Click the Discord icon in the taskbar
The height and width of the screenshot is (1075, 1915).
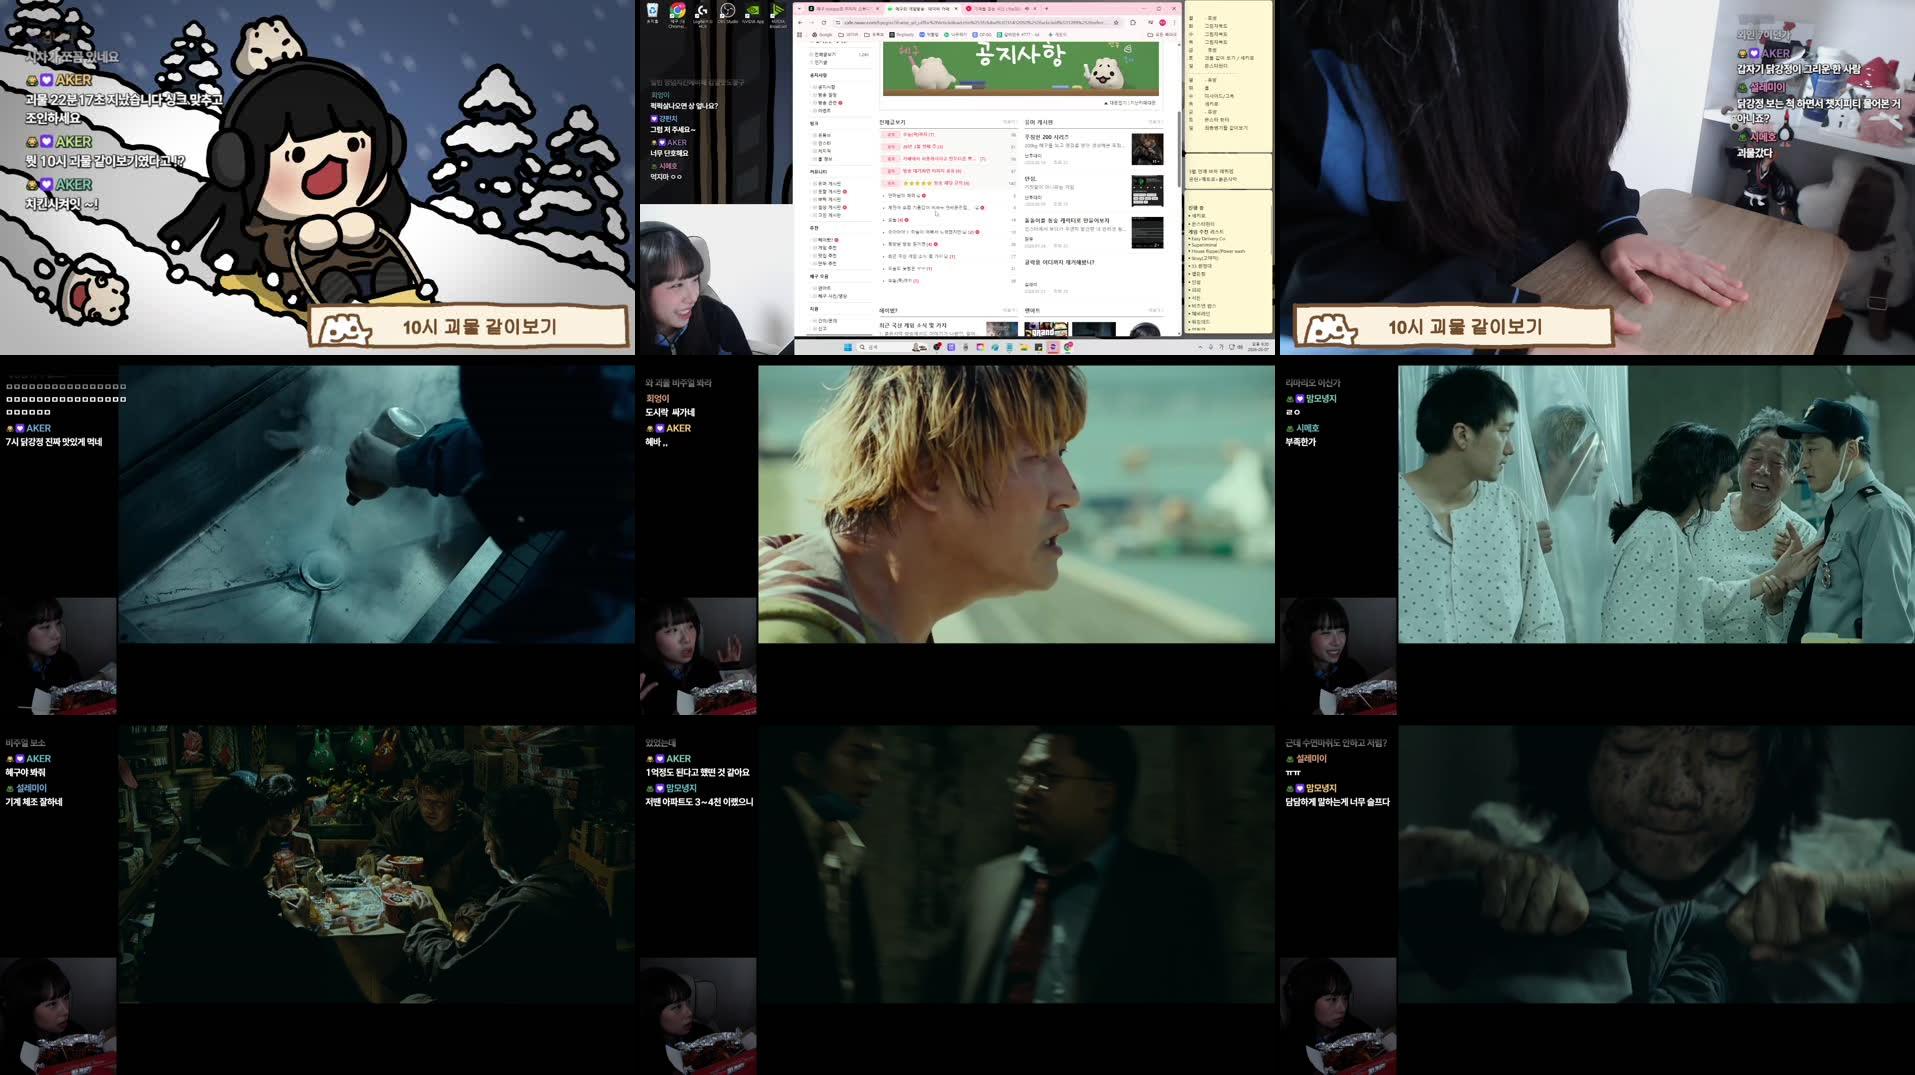pos(951,348)
